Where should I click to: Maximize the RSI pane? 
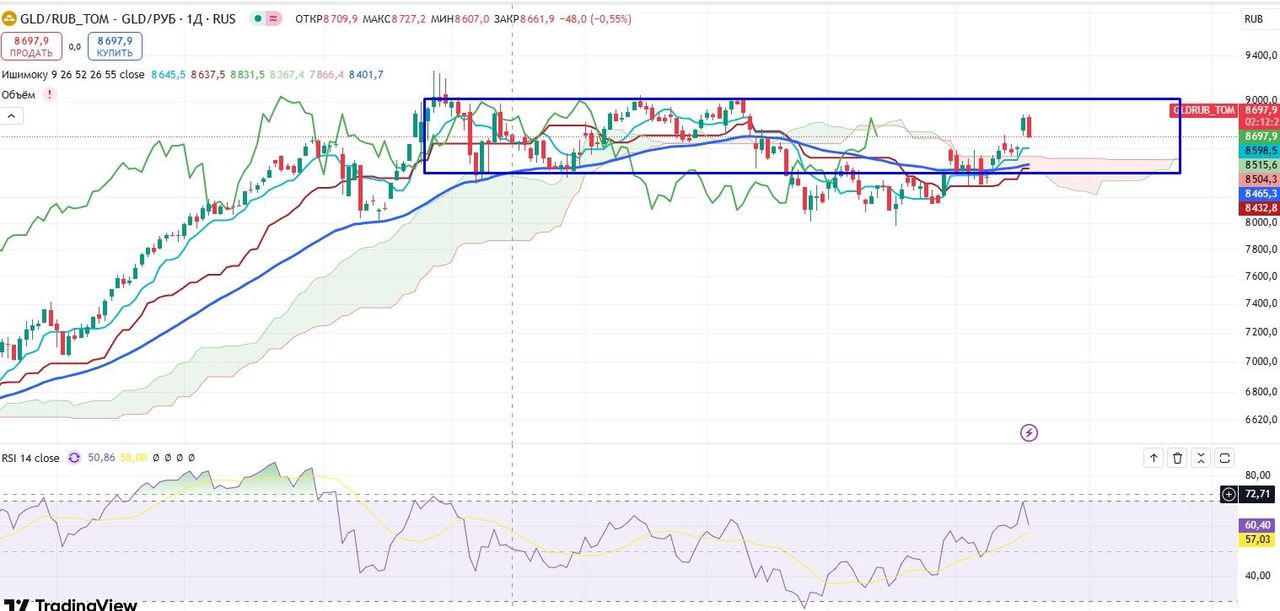pos(1225,458)
